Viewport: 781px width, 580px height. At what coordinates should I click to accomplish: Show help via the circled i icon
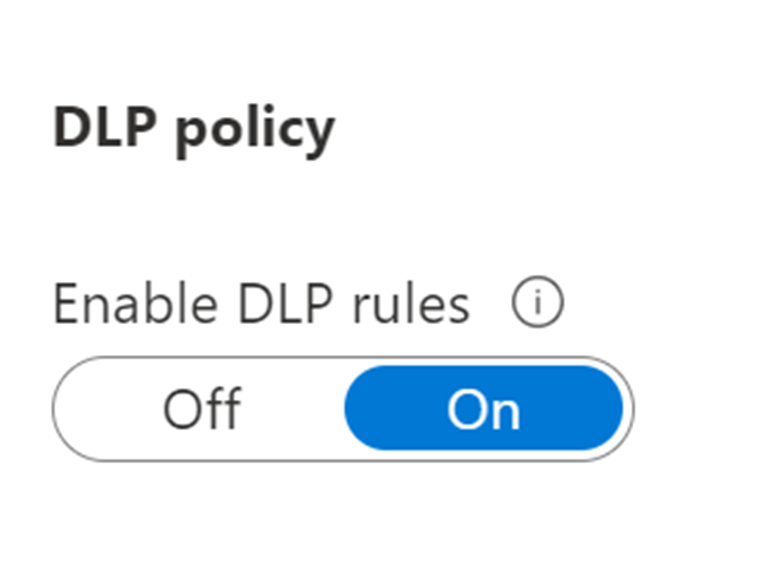coord(538,304)
